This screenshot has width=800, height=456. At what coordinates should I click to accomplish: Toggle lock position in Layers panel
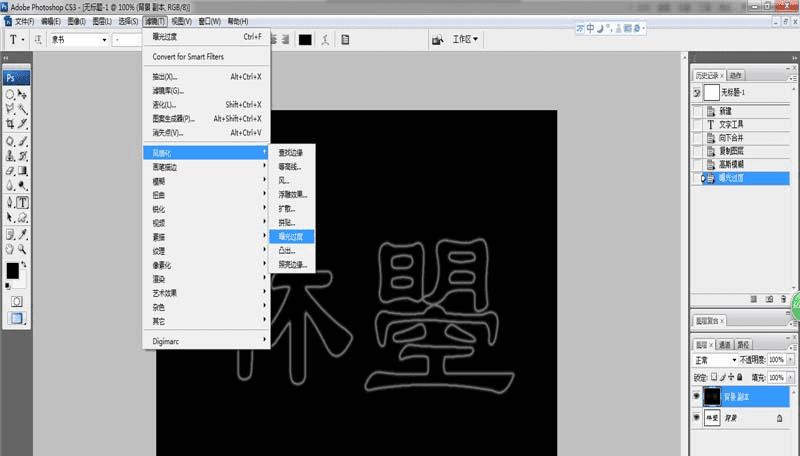click(x=731, y=377)
